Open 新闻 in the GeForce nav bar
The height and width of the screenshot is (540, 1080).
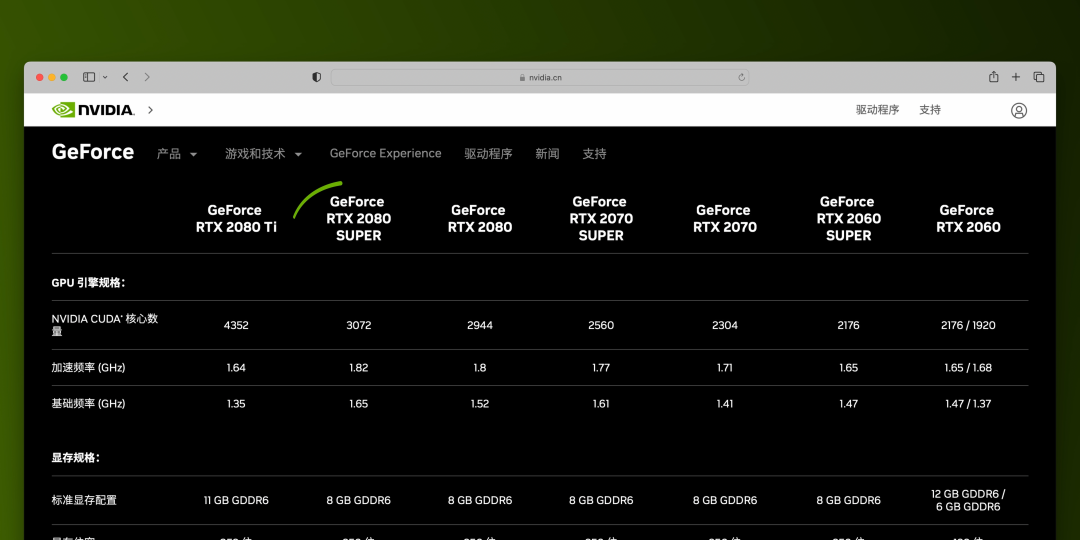548,154
